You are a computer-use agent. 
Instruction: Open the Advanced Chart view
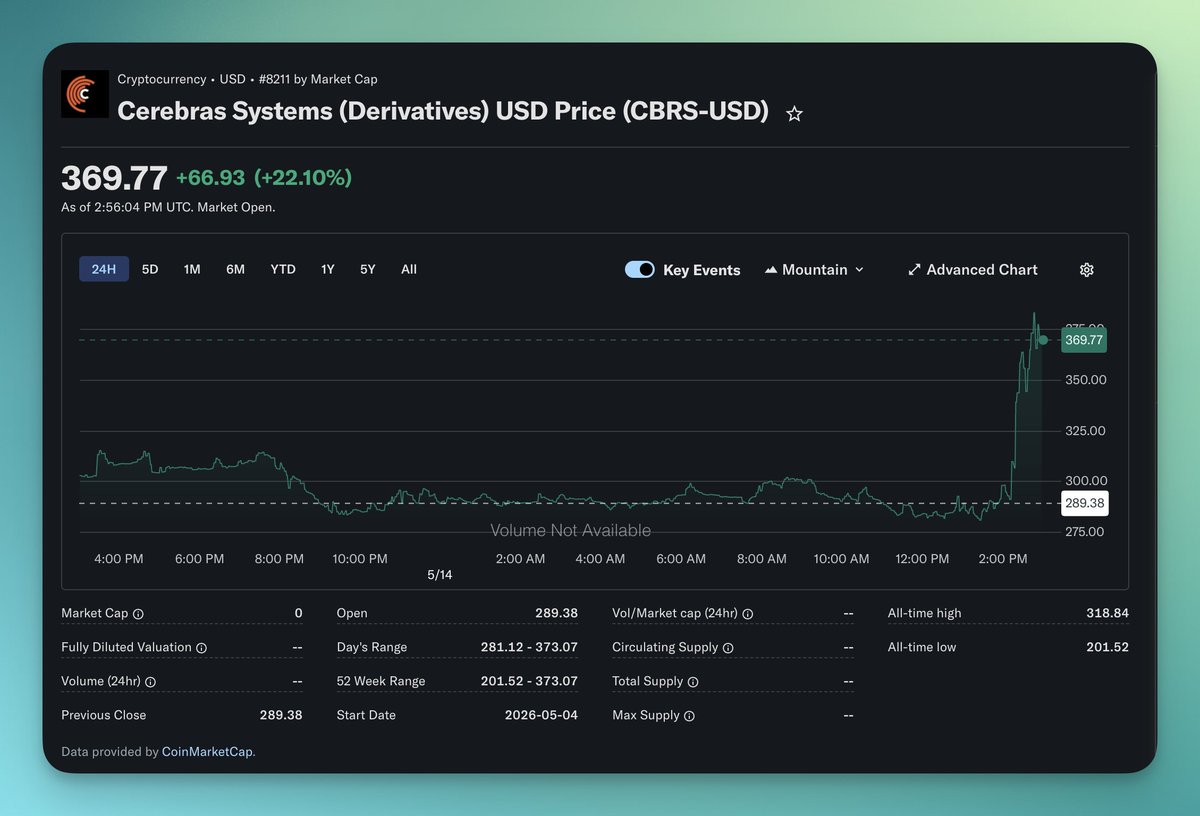[972, 270]
